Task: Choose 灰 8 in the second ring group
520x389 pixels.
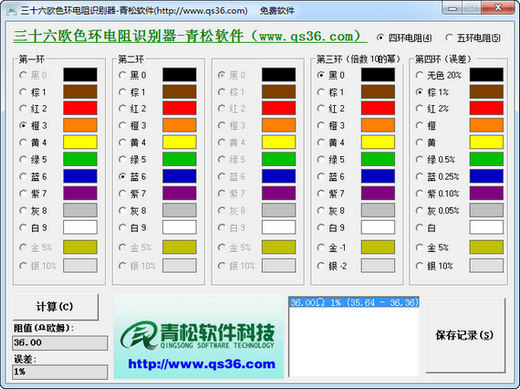Action: click(132, 211)
